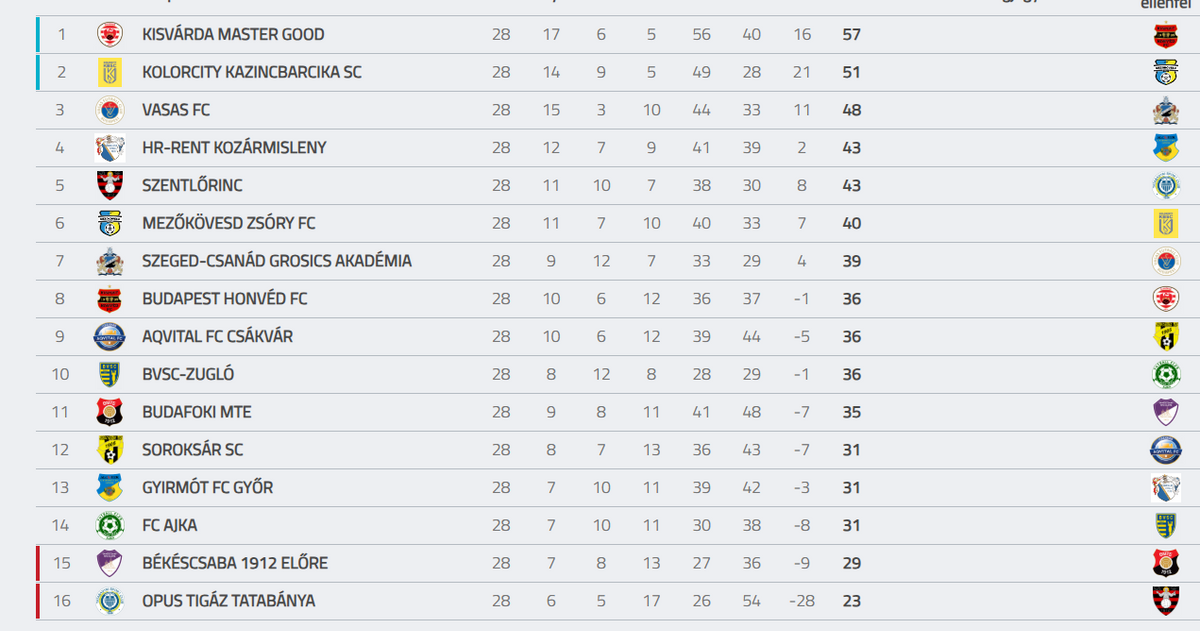Image resolution: width=1200 pixels, height=631 pixels.
Task: Click Szentlőrinc team crest beside name
Action: (109, 186)
